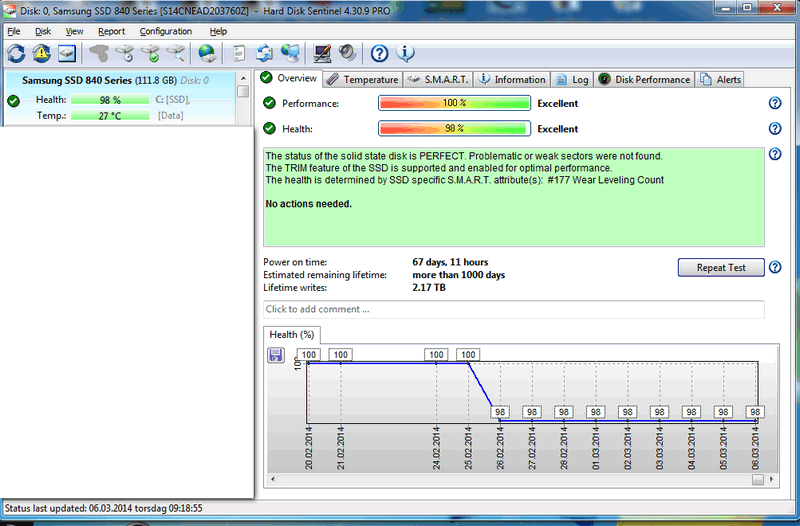800x526 pixels.
Task: Open the Report menu
Action: 111,31
